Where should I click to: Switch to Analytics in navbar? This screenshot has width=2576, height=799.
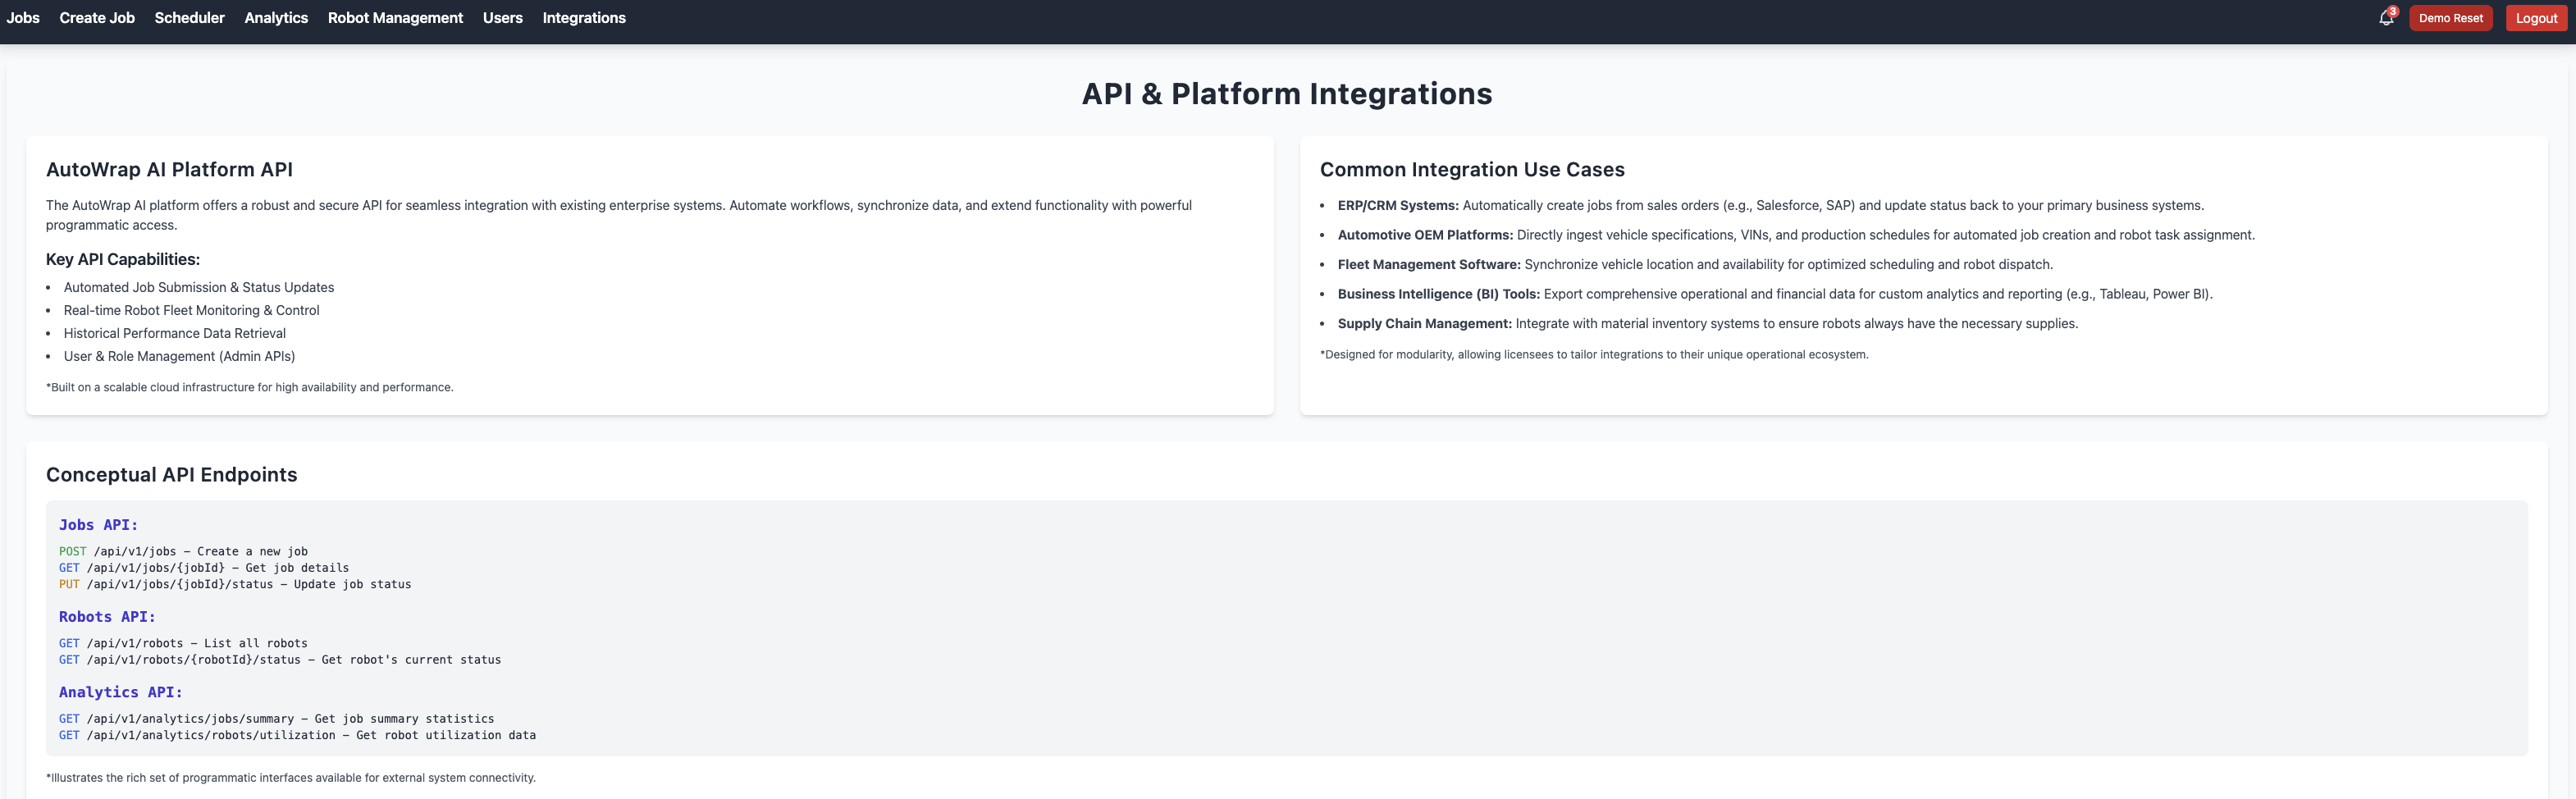pyautogui.click(x=276, y=18)
